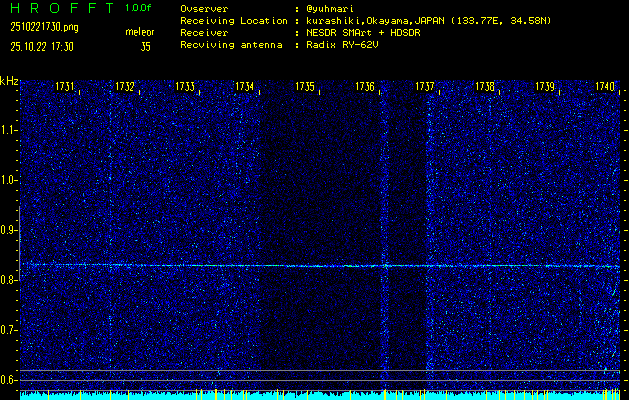
Task: Click the 1735 time marker
Action: (305, 86)
